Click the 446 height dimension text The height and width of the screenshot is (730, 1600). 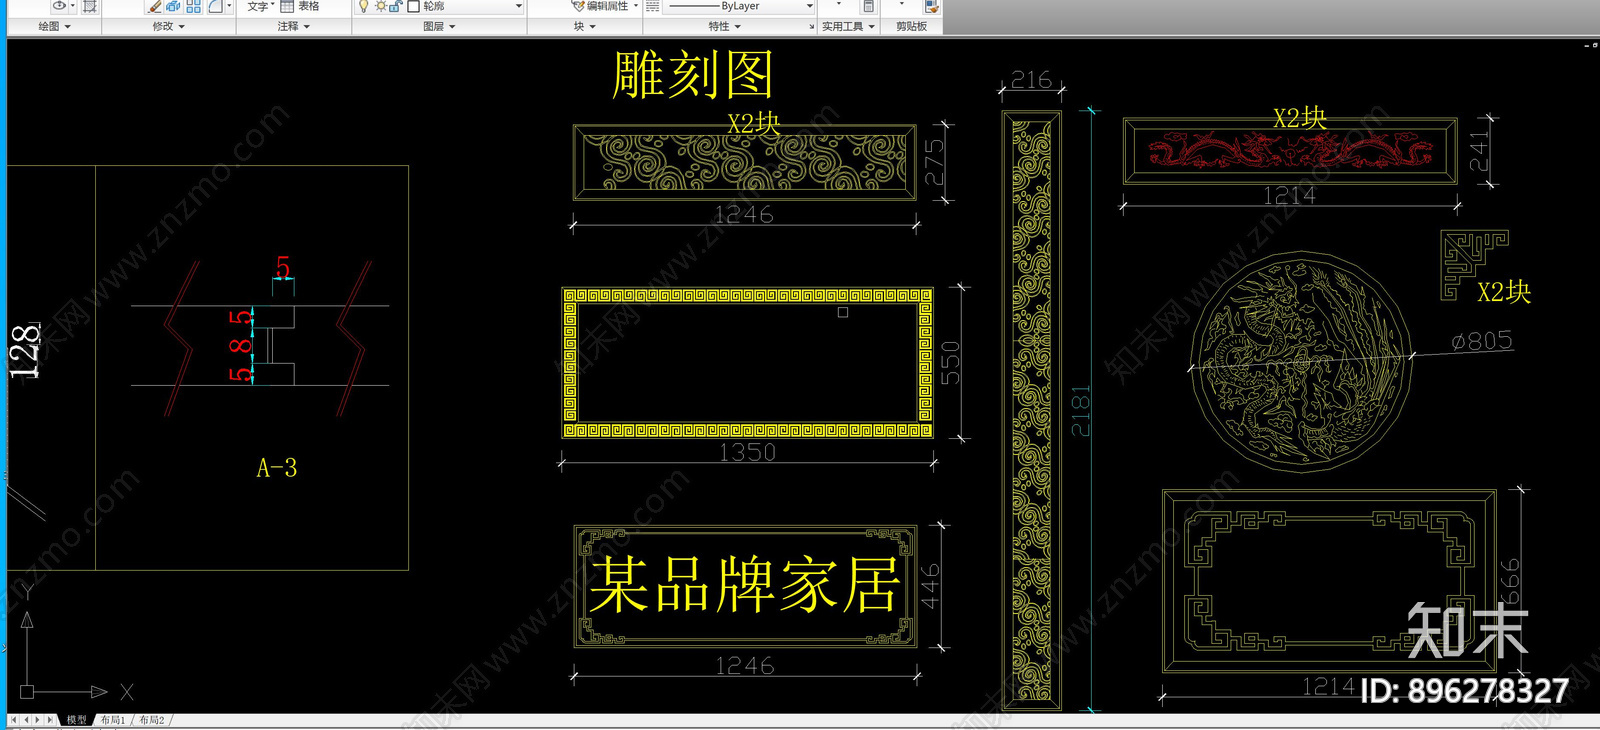click(930, 586)
